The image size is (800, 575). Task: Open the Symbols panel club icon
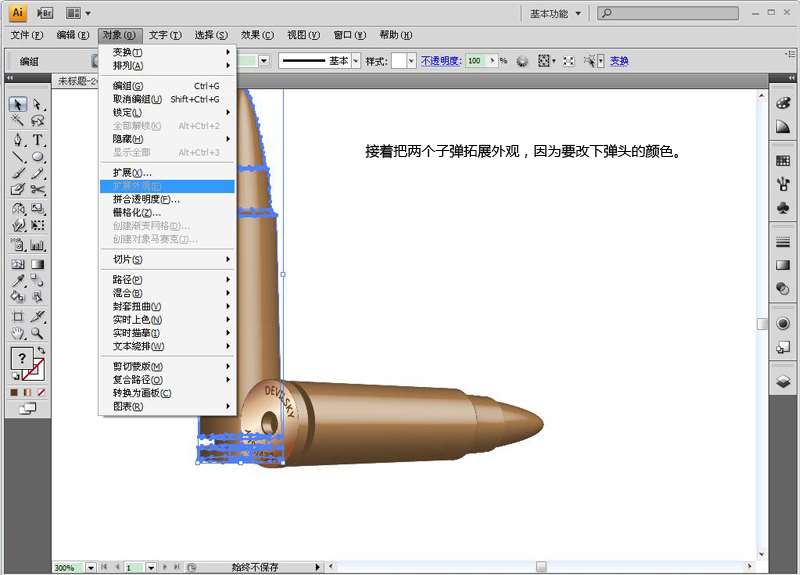click(x=783, y=209)
